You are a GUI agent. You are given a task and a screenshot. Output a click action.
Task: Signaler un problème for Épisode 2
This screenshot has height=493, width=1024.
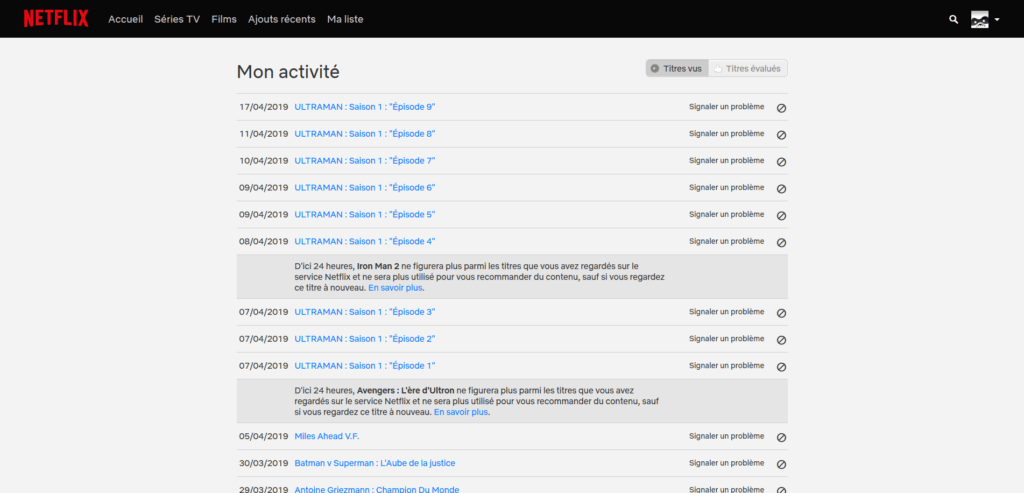[x=726, y=339]
